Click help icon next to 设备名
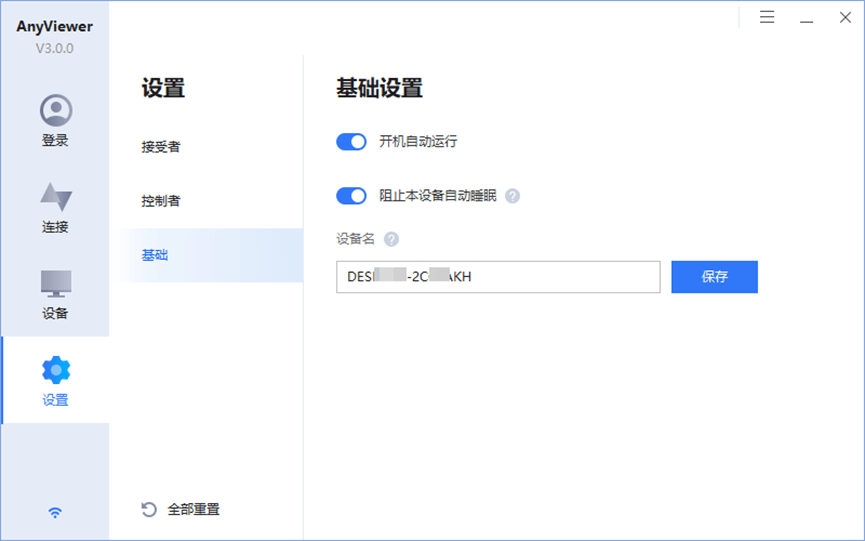Screen dimensions: 865x541 pyautogui.click(x=391, y=239)
